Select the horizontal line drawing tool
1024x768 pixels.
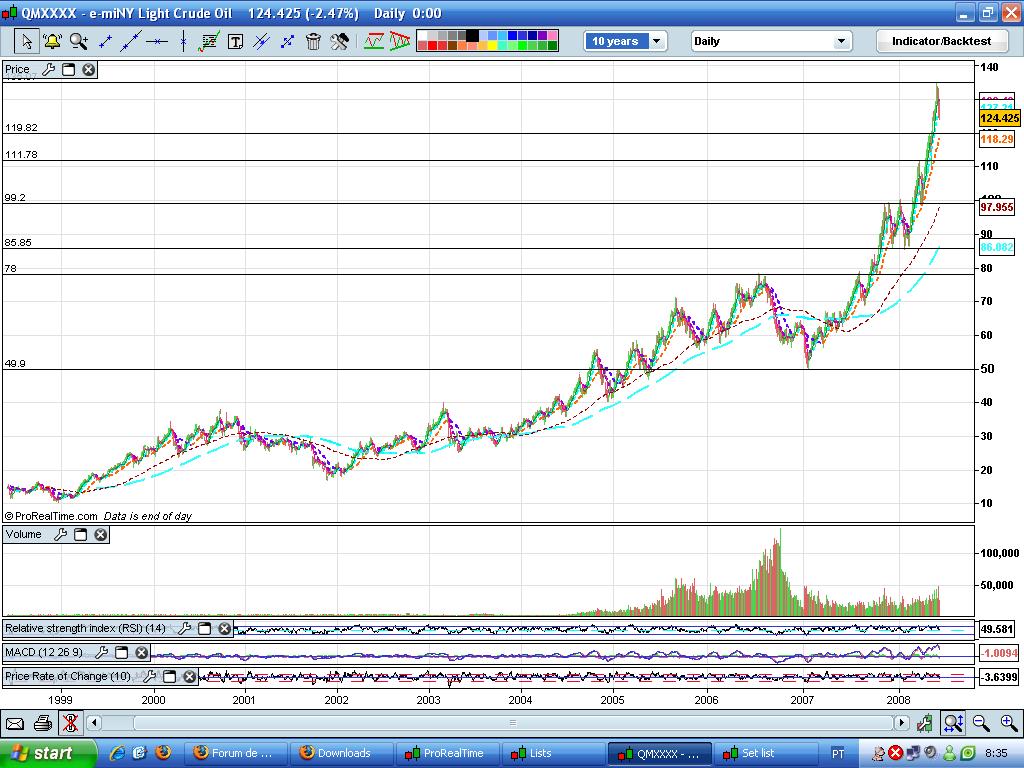tap(157, 42)
